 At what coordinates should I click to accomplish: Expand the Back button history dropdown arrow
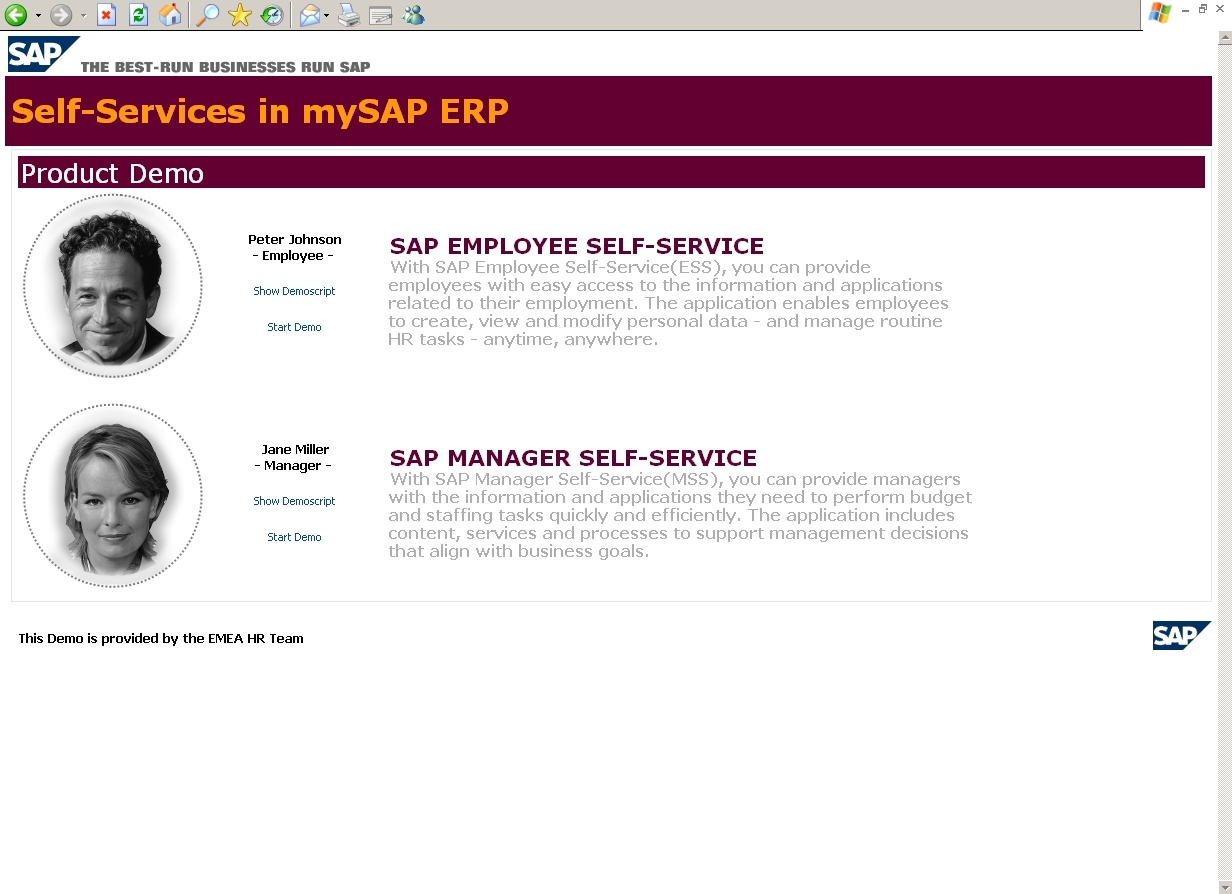coord(38,15)
